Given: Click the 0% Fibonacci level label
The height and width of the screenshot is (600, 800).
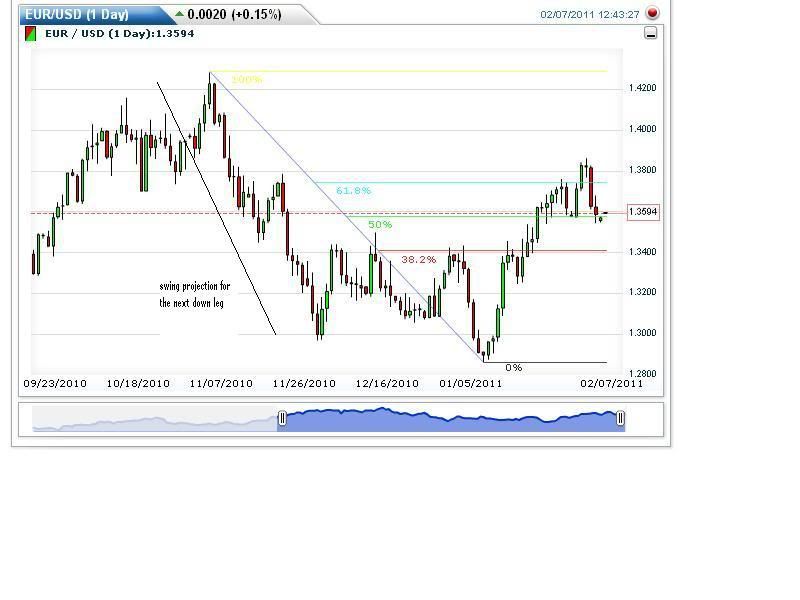Looking at the screenshot, I should coord(514,367).
